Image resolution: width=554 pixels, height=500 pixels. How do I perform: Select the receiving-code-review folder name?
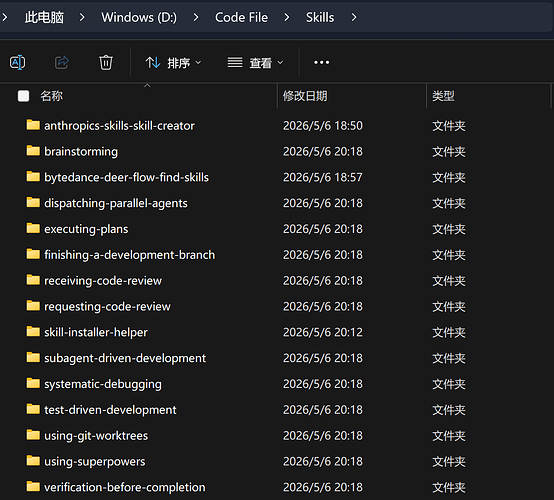point(103,281)
